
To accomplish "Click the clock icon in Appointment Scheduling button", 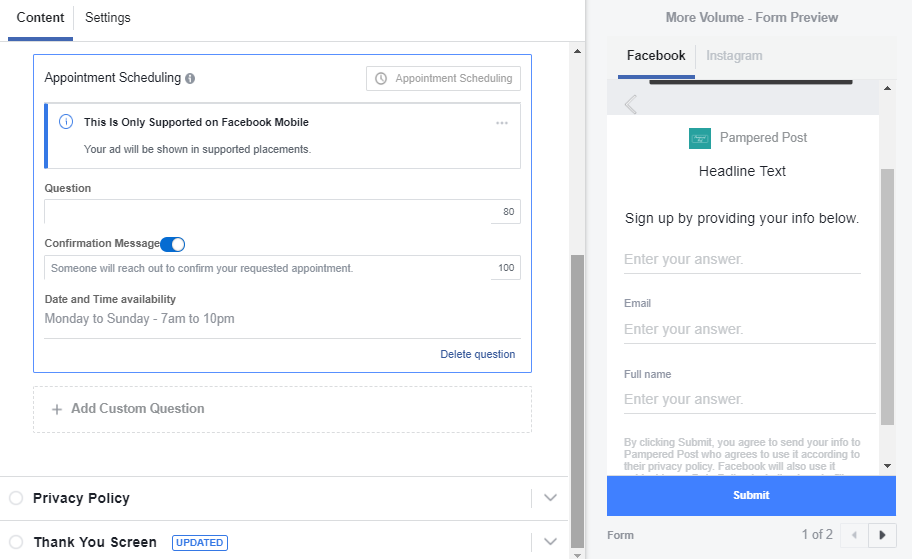I will [x=381, y=78].
